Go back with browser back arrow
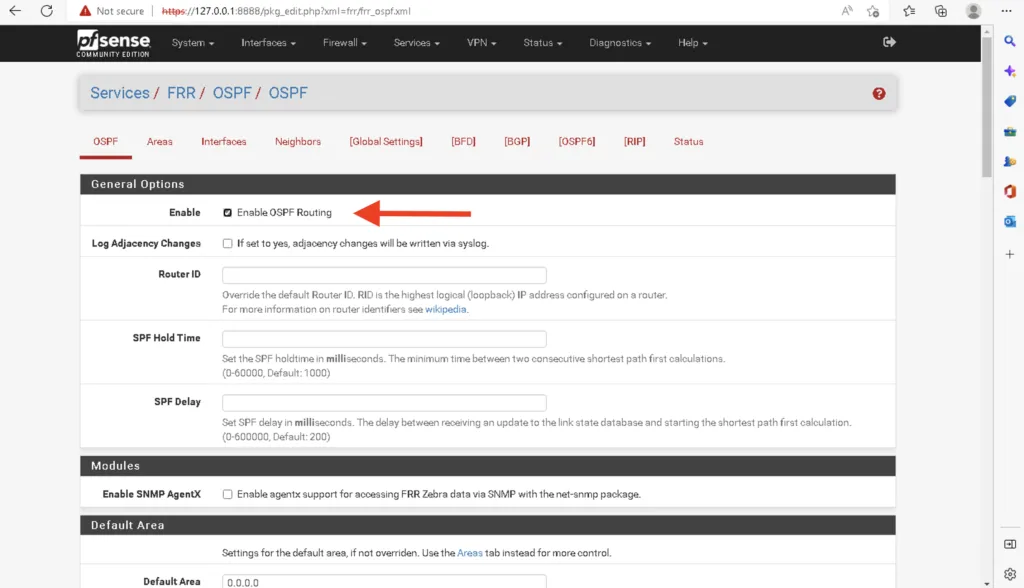1024x588 pixels. point(15,11)
